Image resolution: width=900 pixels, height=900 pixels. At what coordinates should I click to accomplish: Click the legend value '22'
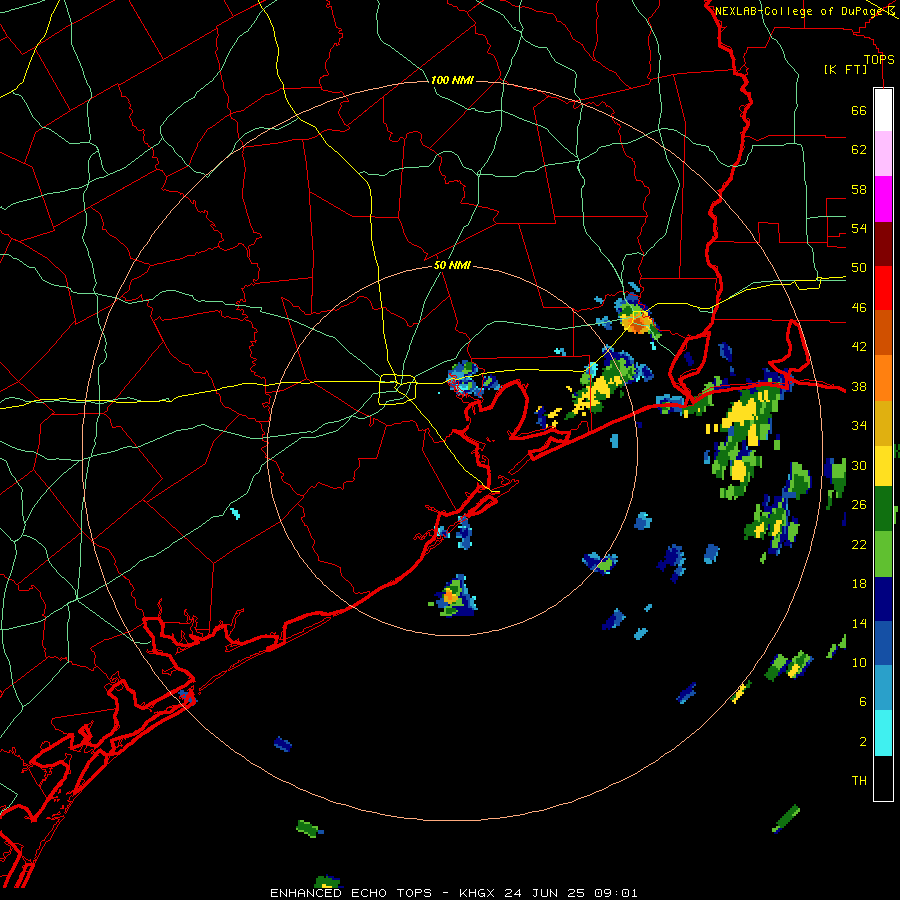pos(859,544)
